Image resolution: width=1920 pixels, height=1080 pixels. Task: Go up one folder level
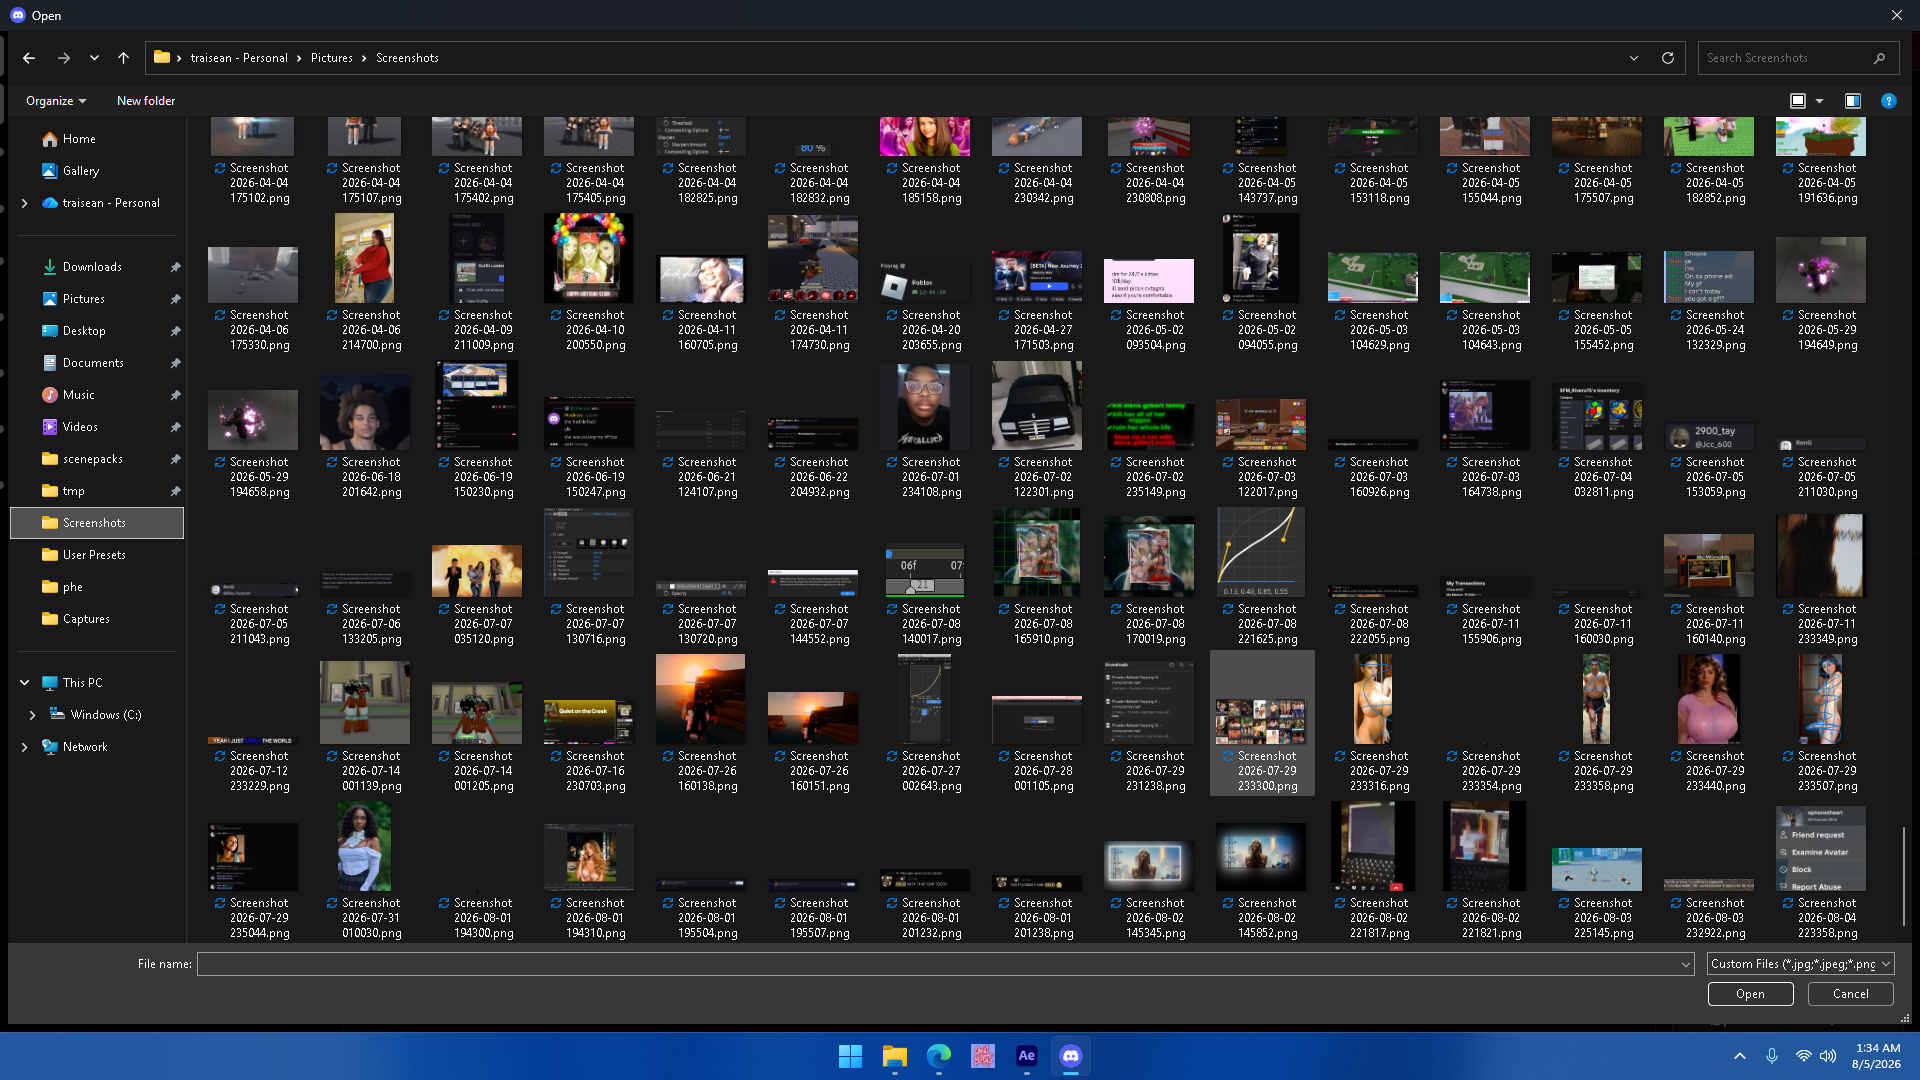click(x=124, y=58)
